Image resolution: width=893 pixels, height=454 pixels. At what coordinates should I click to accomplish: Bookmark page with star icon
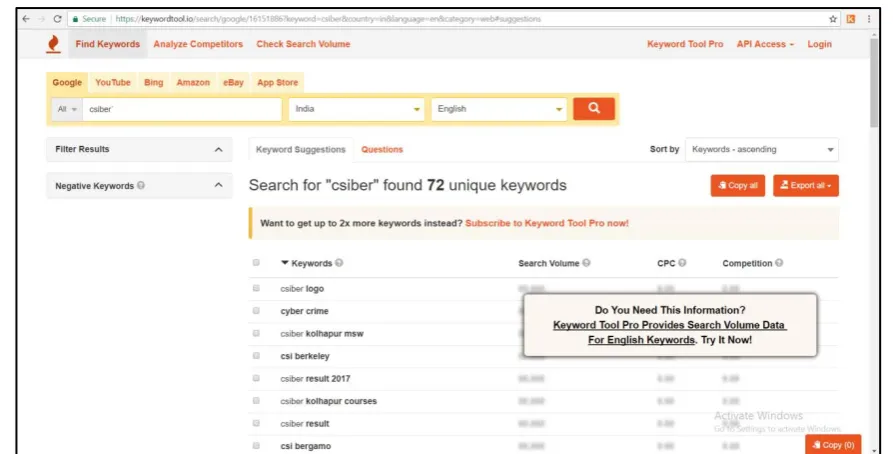[x=833, y=19]
